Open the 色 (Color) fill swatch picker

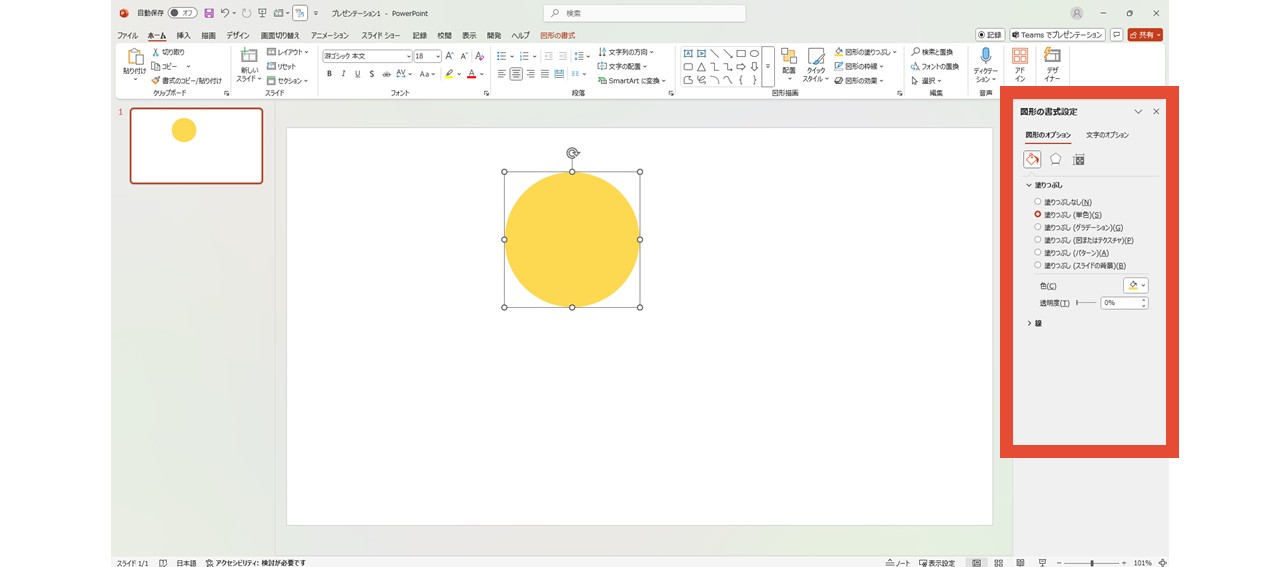(x=1136, y=285)
